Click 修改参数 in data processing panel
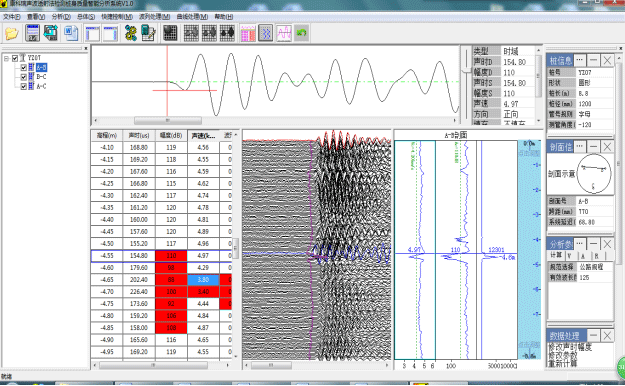Viewport: 625px width, 386px height. tap(563, 355)
